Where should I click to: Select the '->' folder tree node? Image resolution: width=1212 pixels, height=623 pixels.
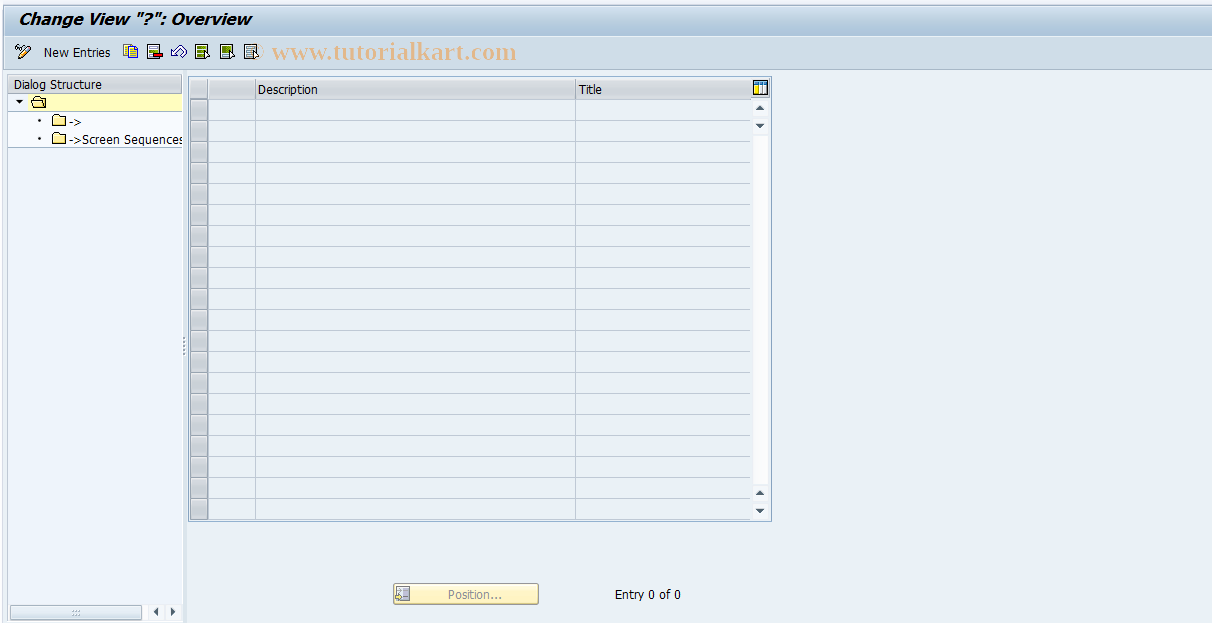[67, 121]
